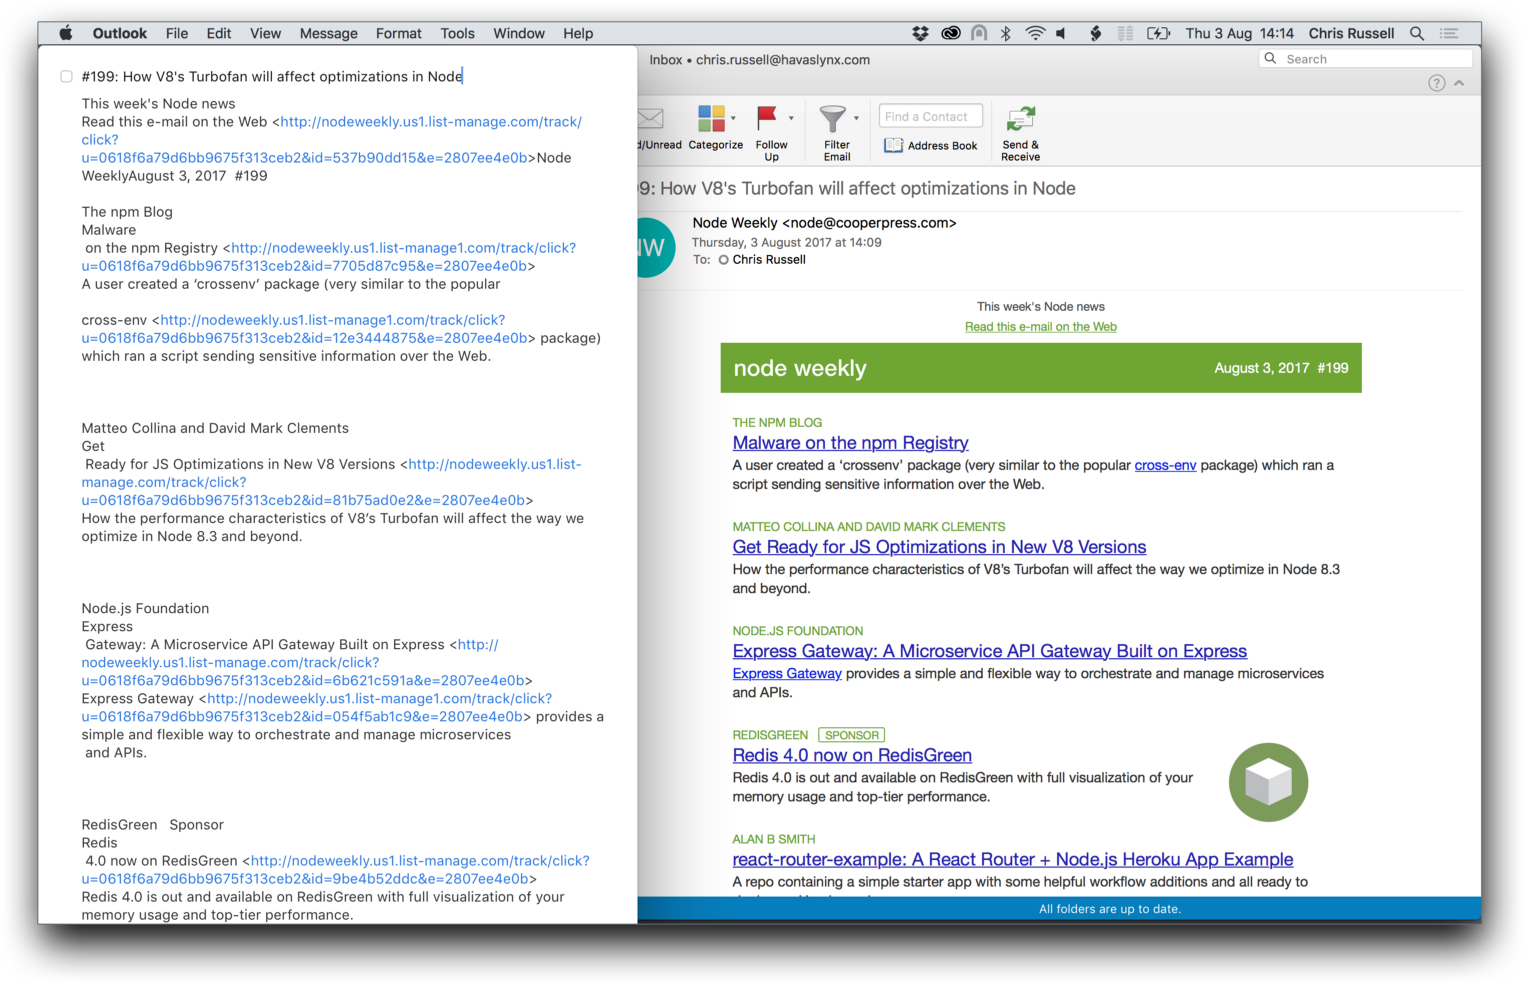Click the note title '#199: How V8's Turbofan'
The image size is (1526, 984).
tap(272, 77)
